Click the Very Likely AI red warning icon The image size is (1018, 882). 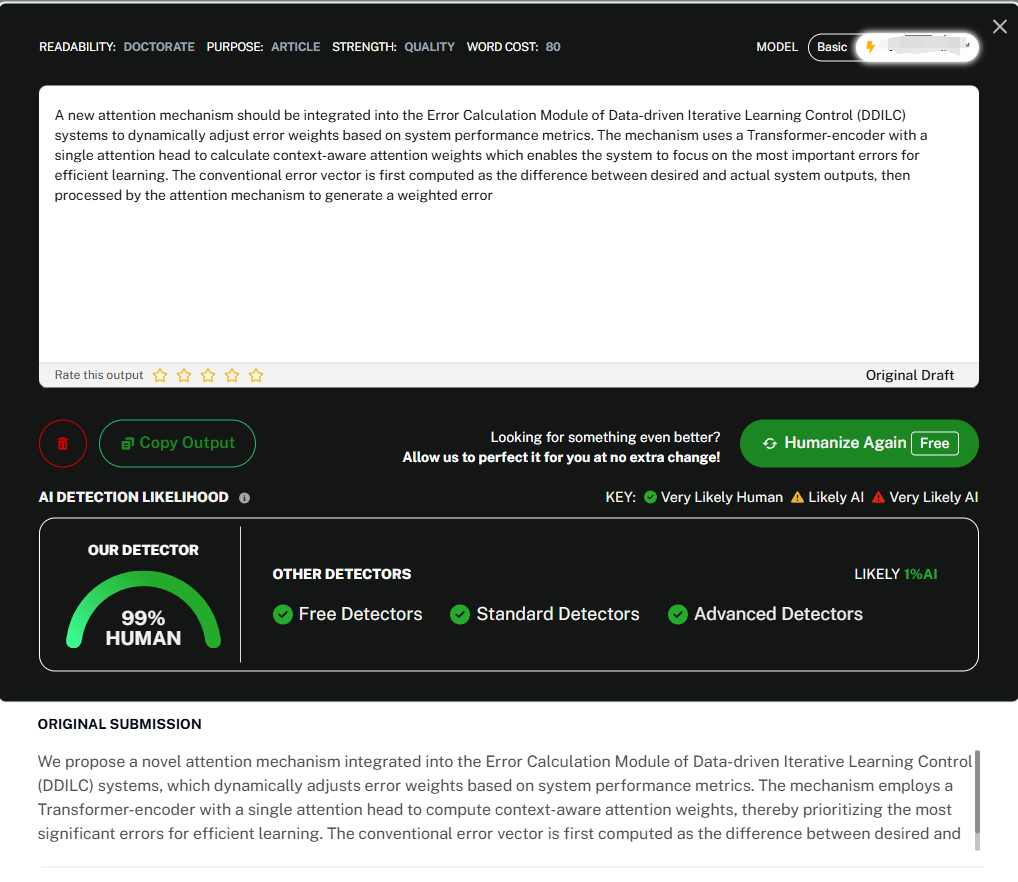(878, 497)
